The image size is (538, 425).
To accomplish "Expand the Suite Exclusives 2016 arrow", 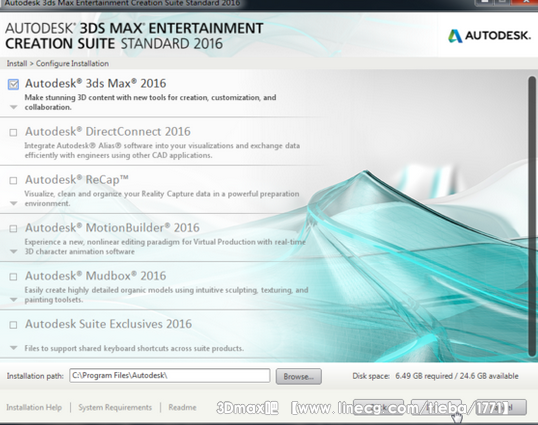I will click(14, 348).
